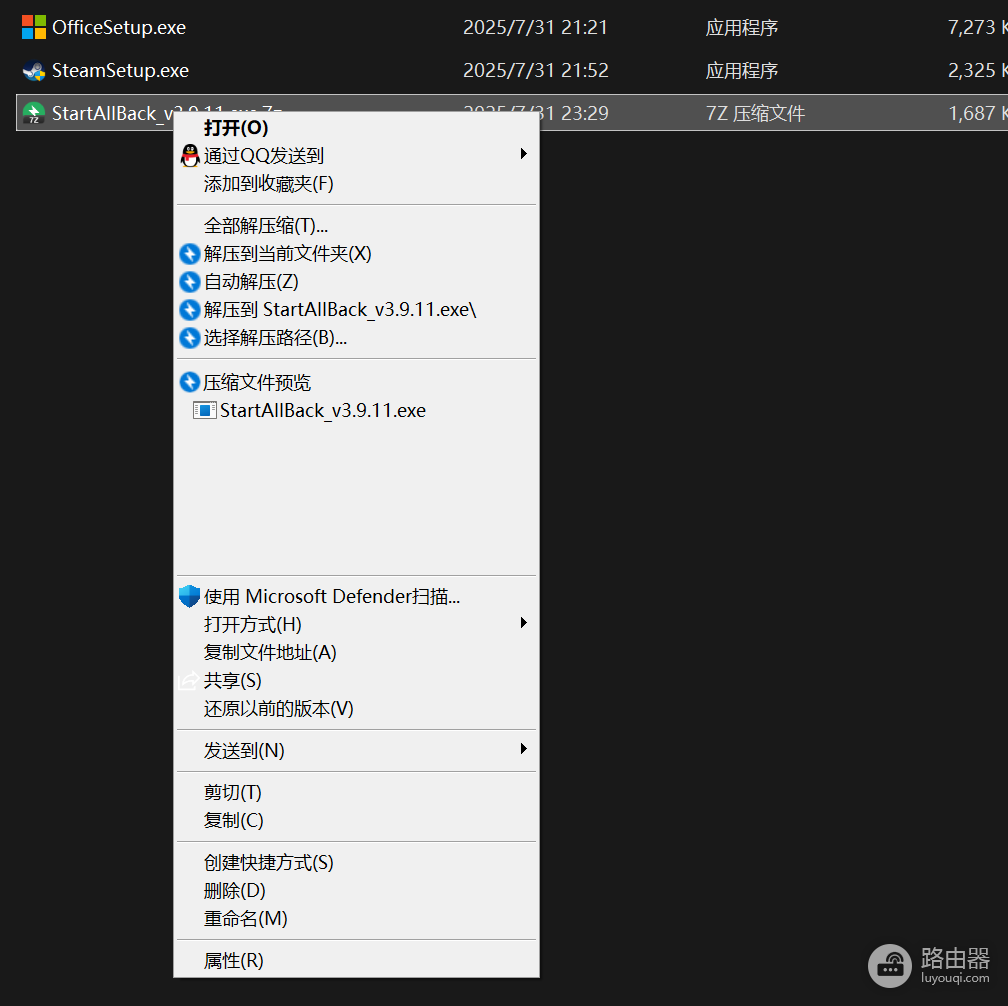Click the SteamSetup.exe Steam icon
Screen dimensions: 1008x1006
coord(33,70)
